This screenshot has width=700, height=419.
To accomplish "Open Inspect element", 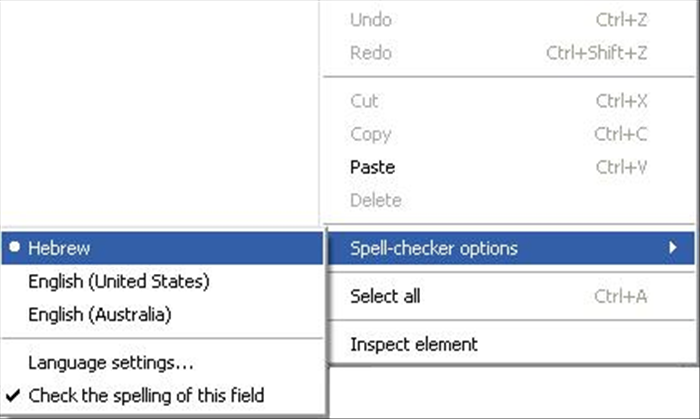I will pos(413,344).
